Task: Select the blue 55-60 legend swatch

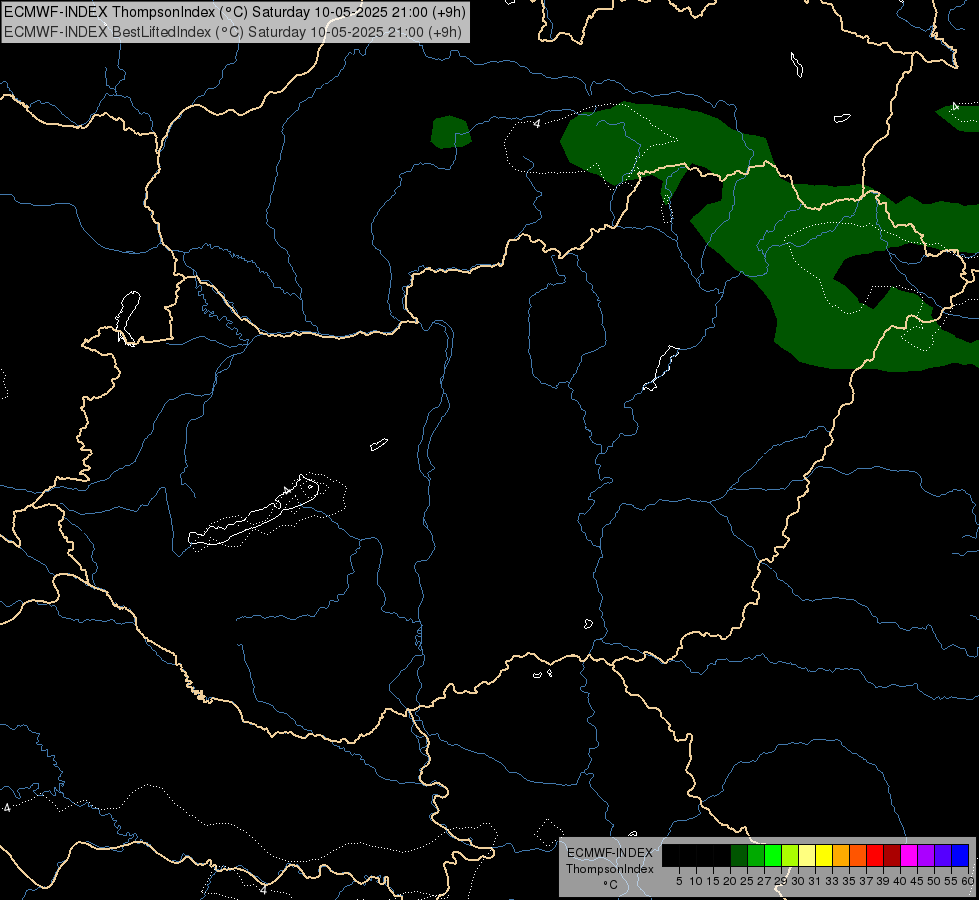Action: pyautogui.click(x=960, y=855)
